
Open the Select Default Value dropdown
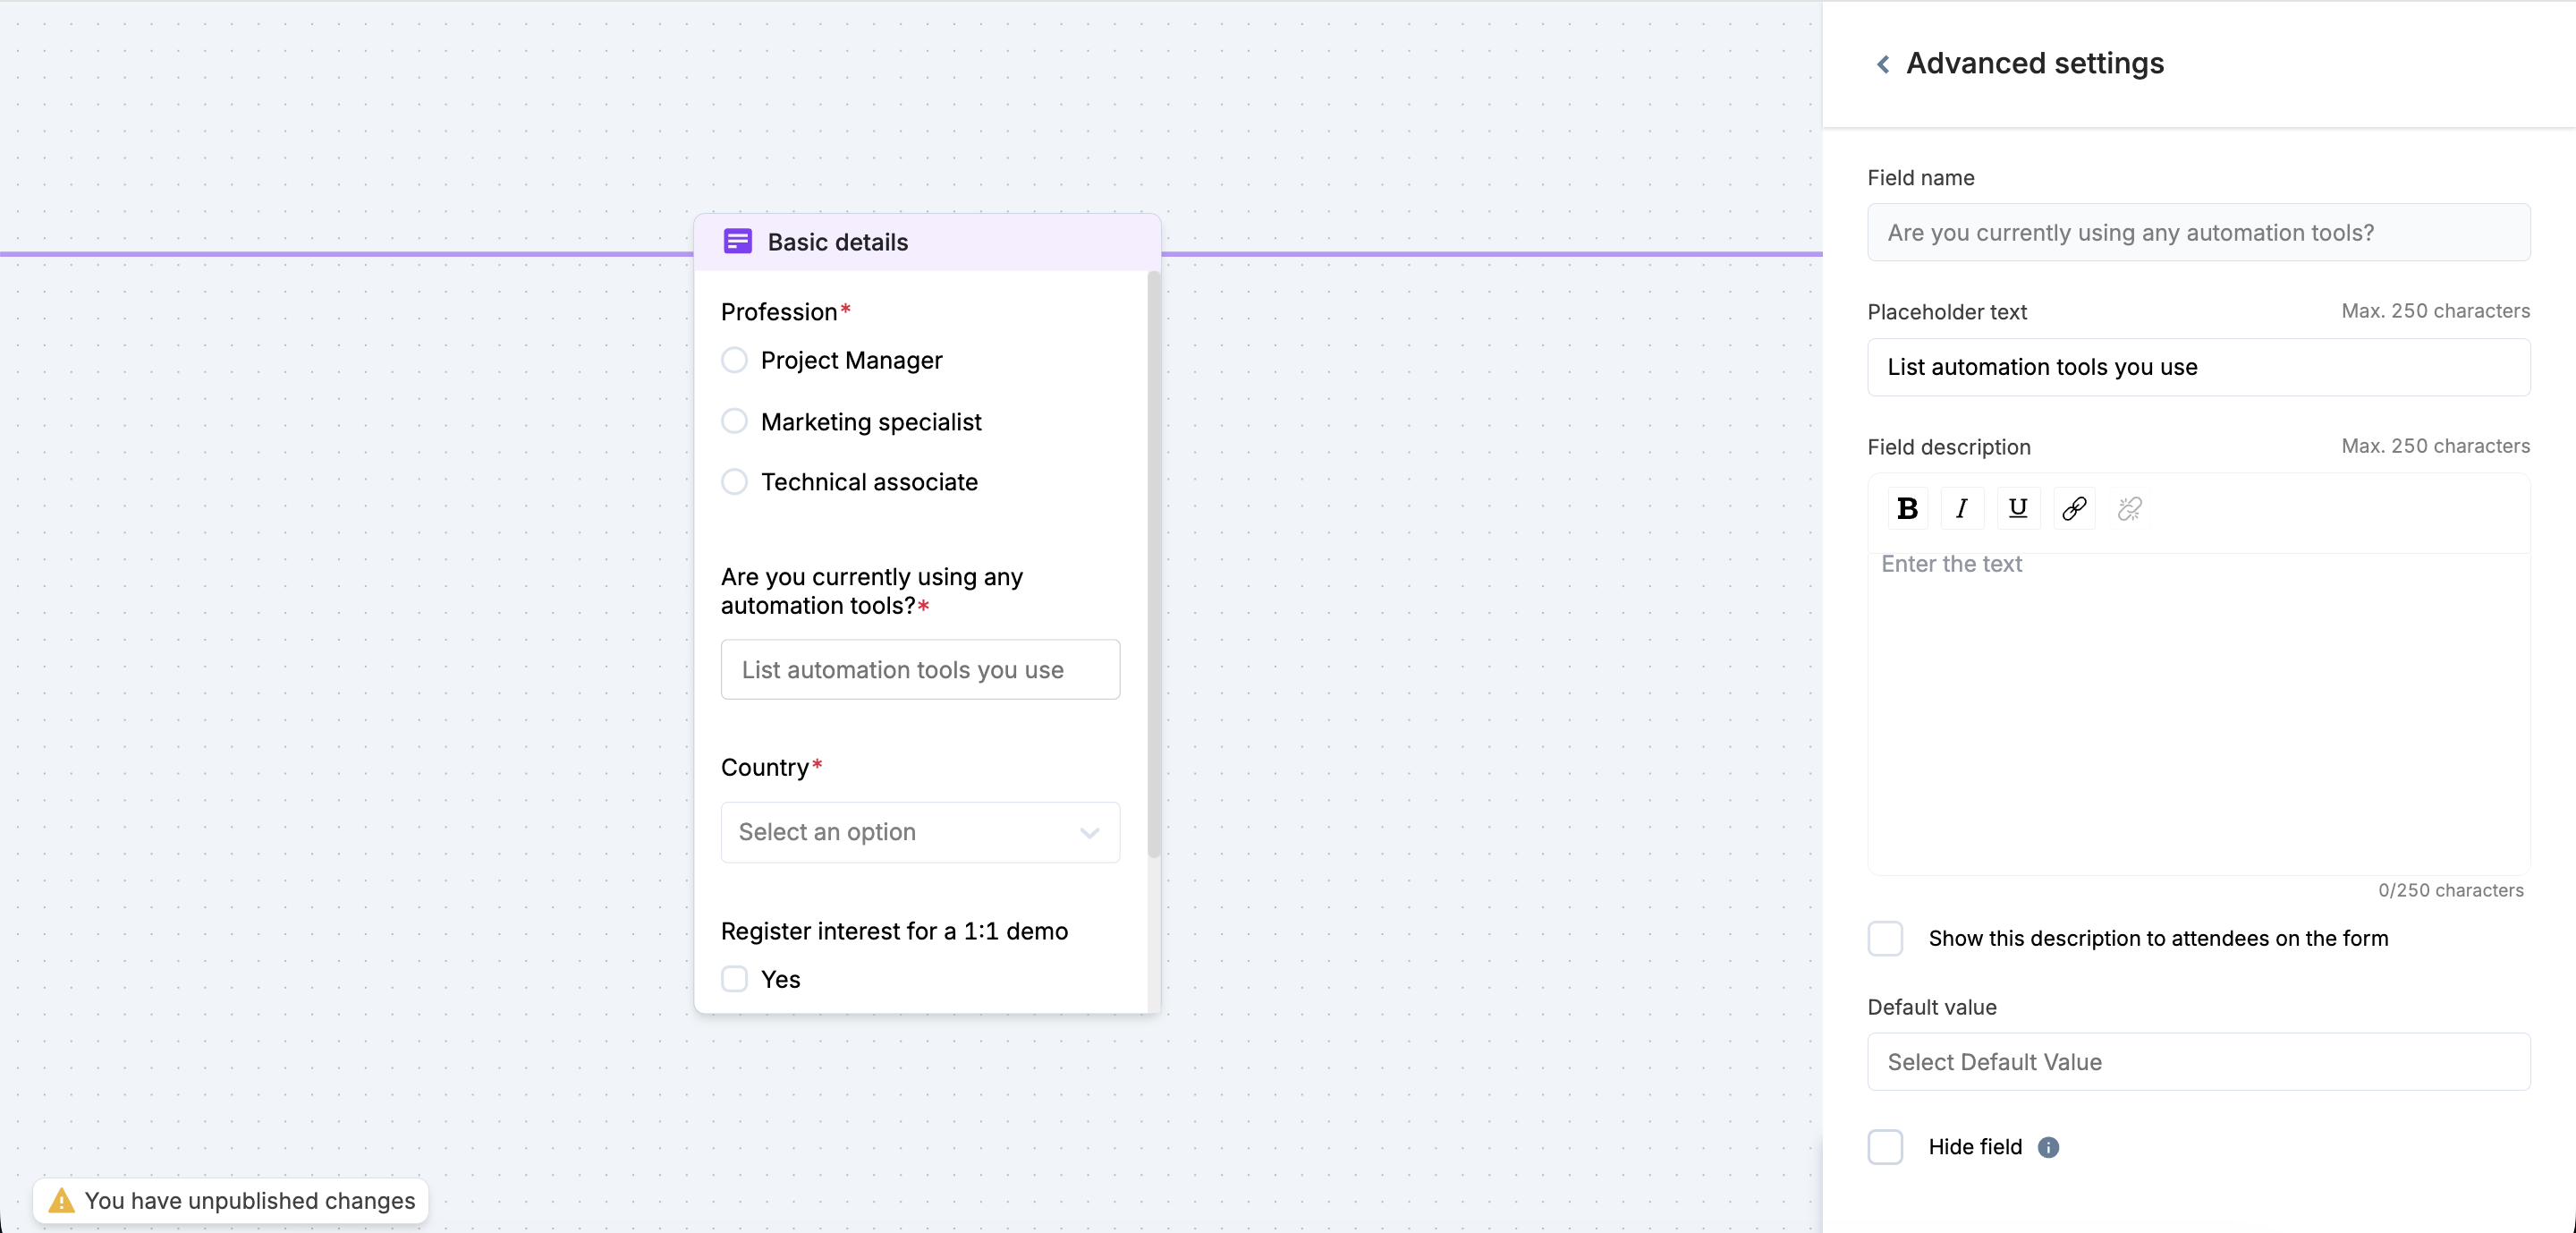point(2198,1061)
